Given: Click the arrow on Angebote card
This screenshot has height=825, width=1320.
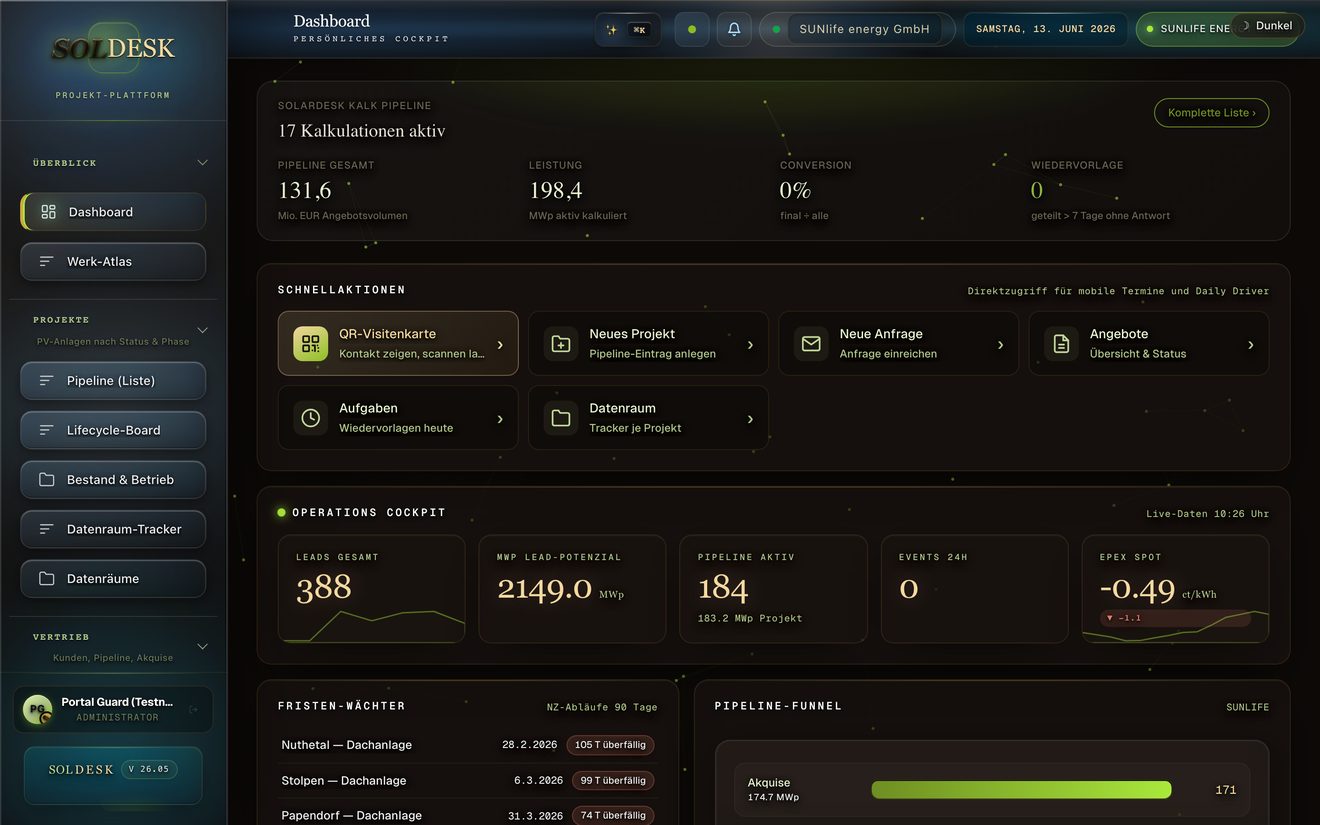Looking at the screenshot, I should [1250, 345].
